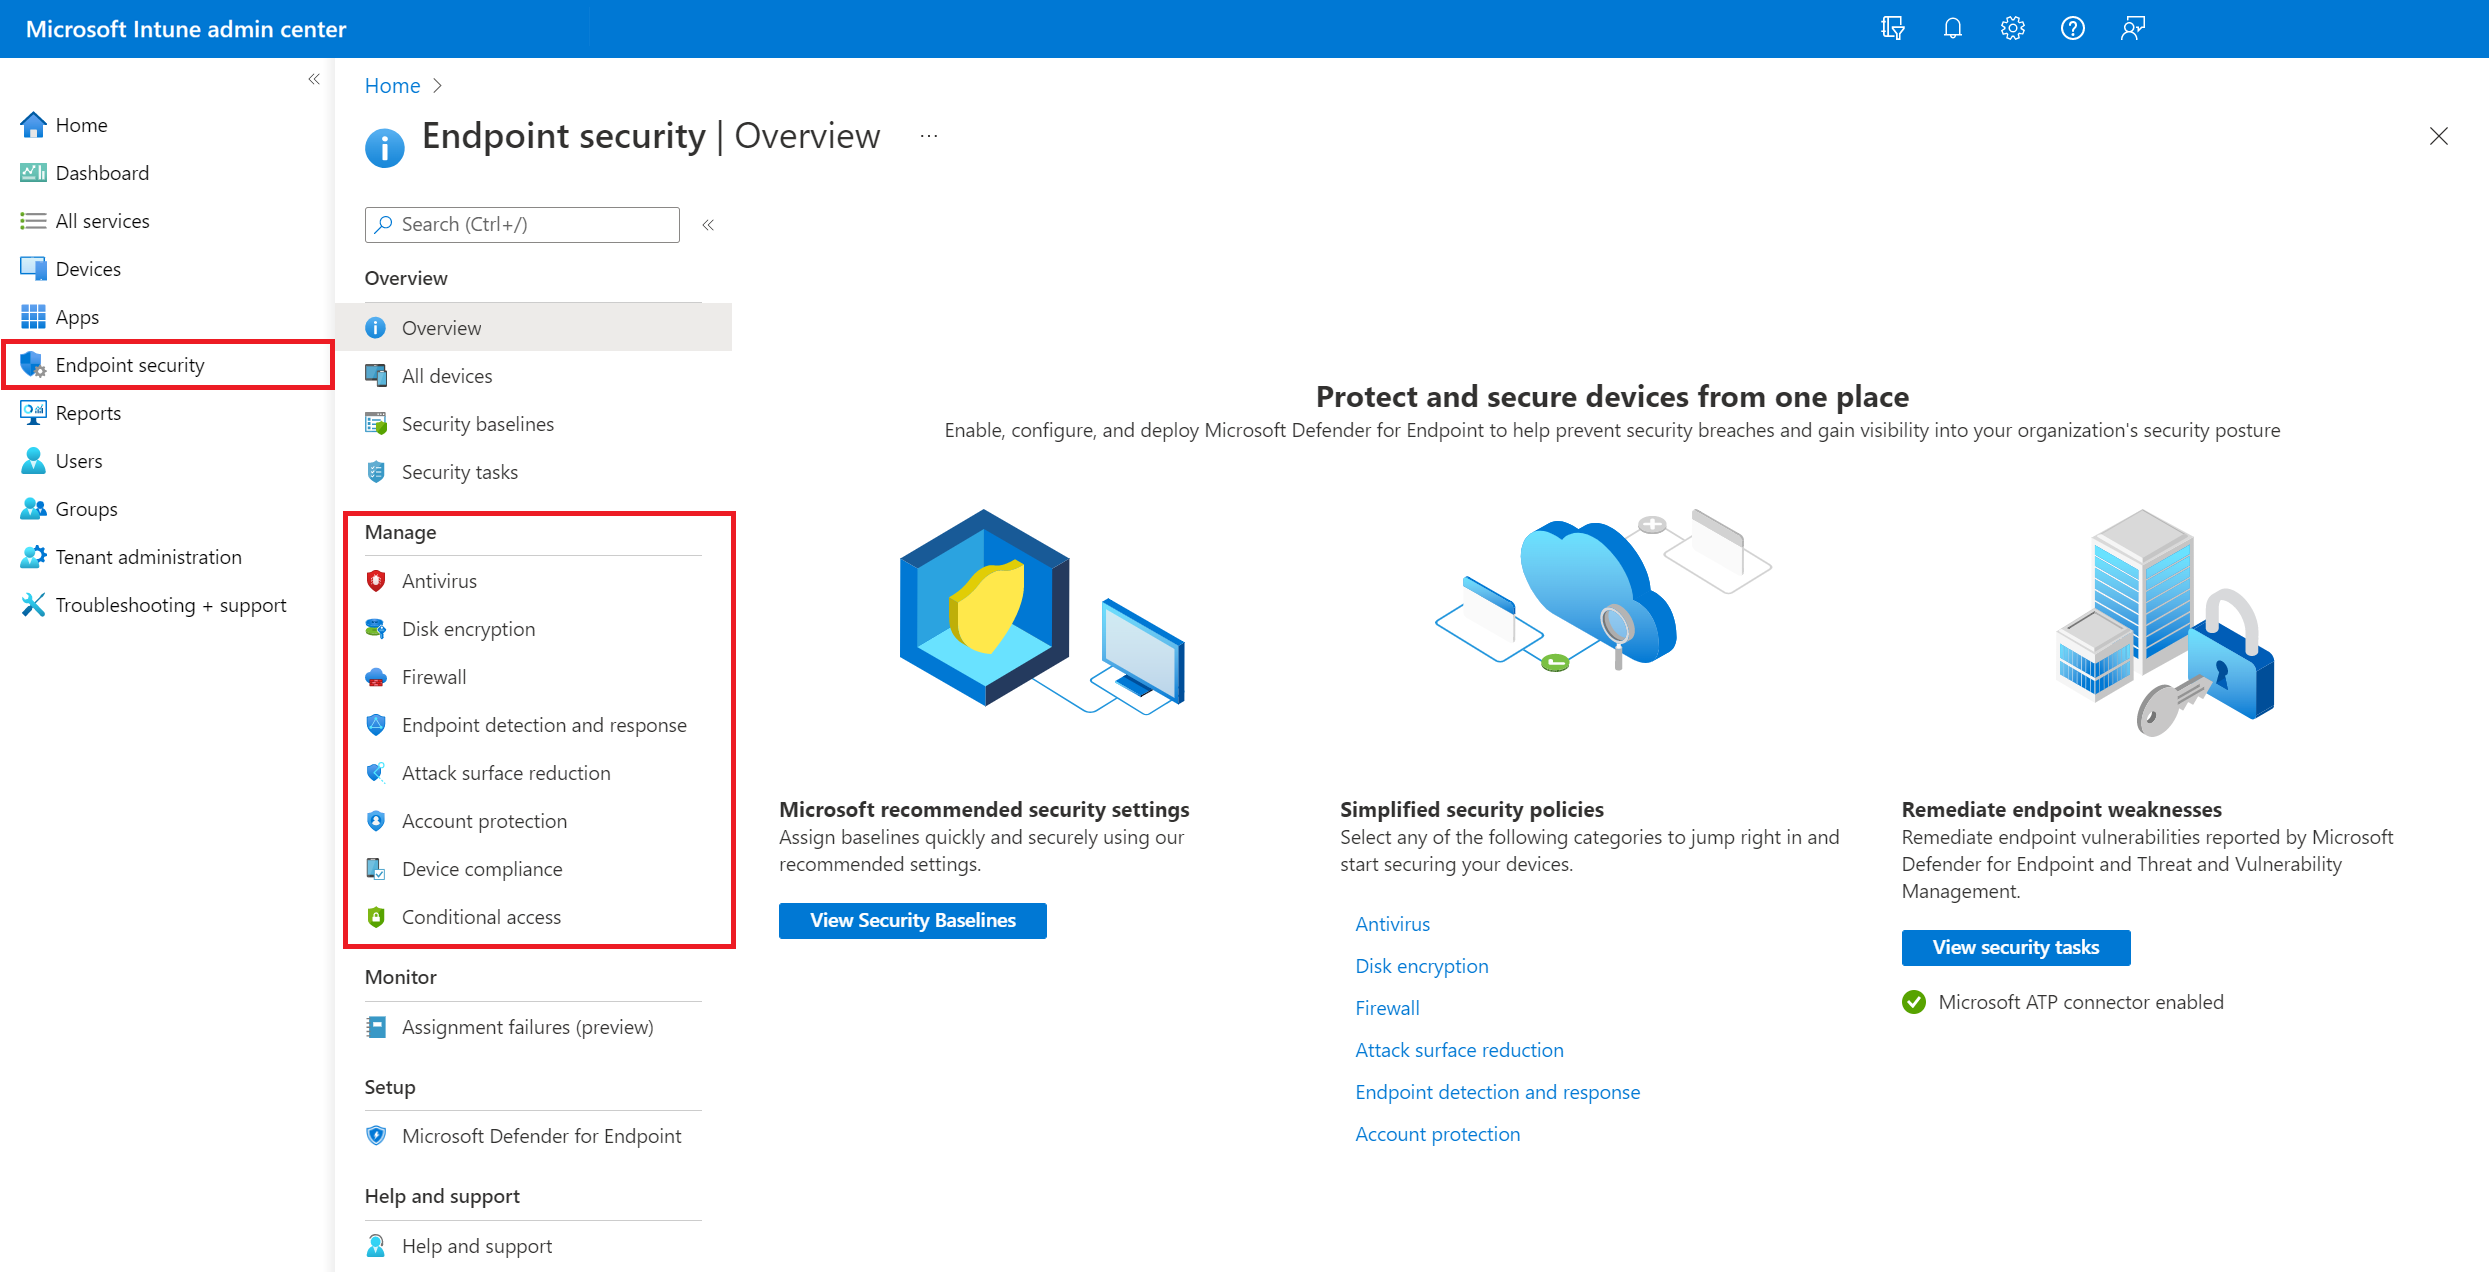This screenshot has width=2489, height=1272.
Task: Expand the Assignment Failures preview section
Action: click(529, 1025)
